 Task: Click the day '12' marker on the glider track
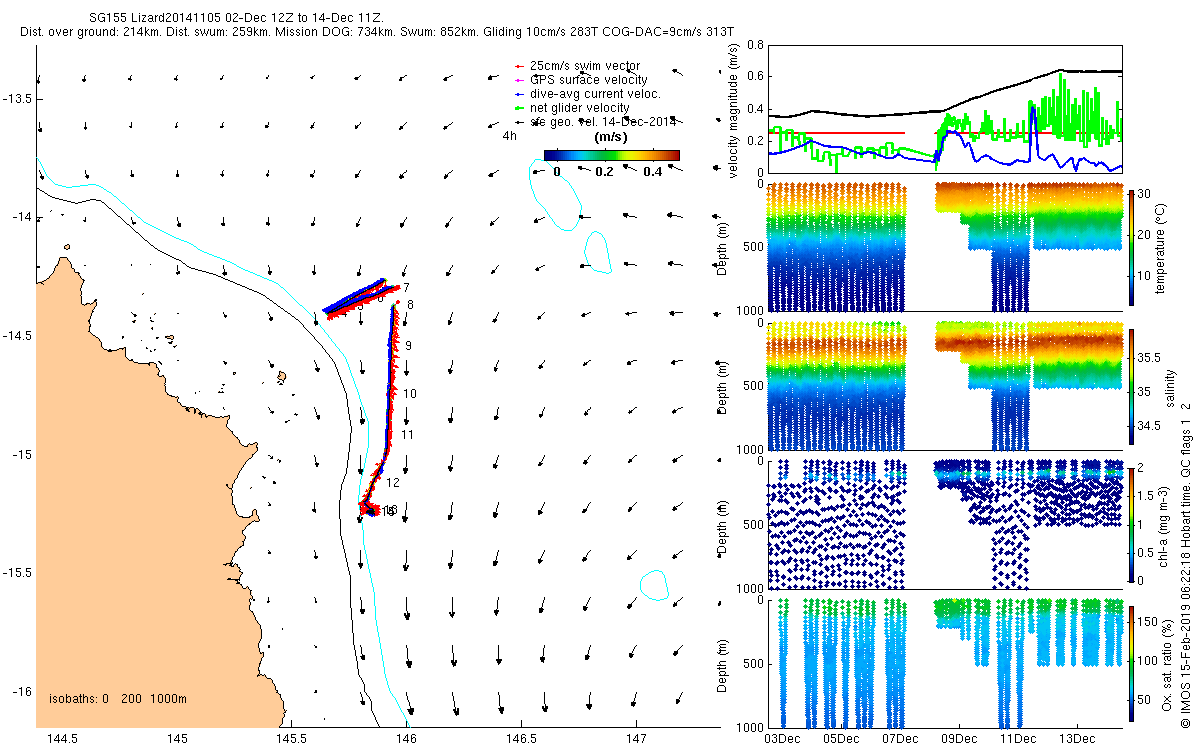(x=393, y=482)
